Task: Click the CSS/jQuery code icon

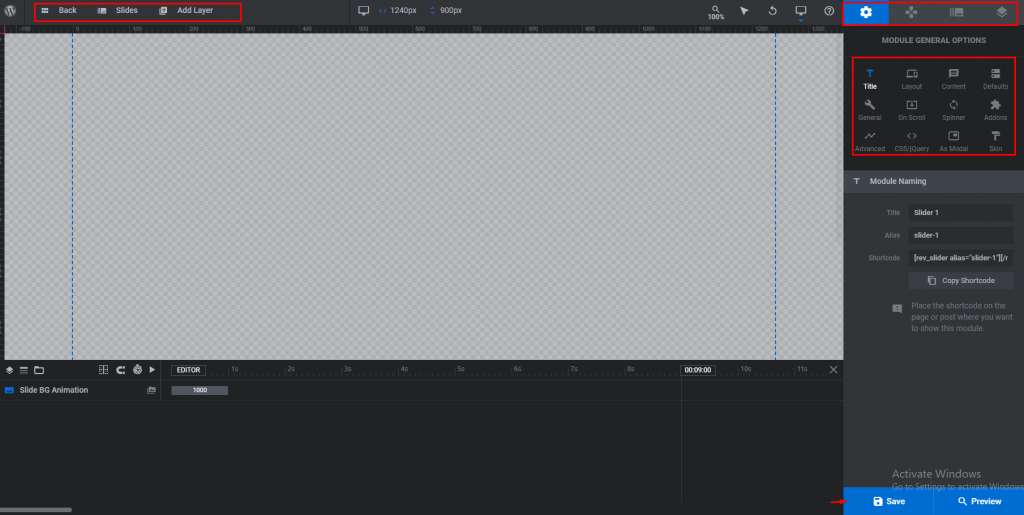Action: 912,142
